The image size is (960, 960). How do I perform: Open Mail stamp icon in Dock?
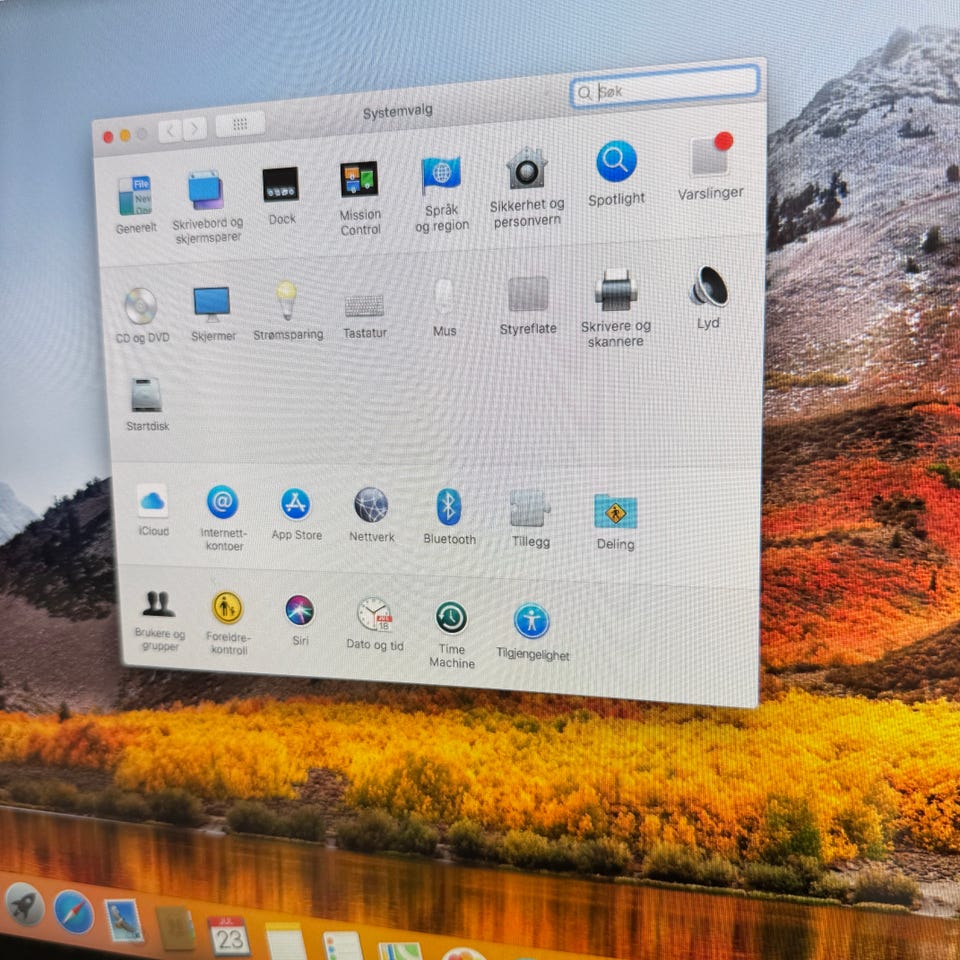click(124, 920)
